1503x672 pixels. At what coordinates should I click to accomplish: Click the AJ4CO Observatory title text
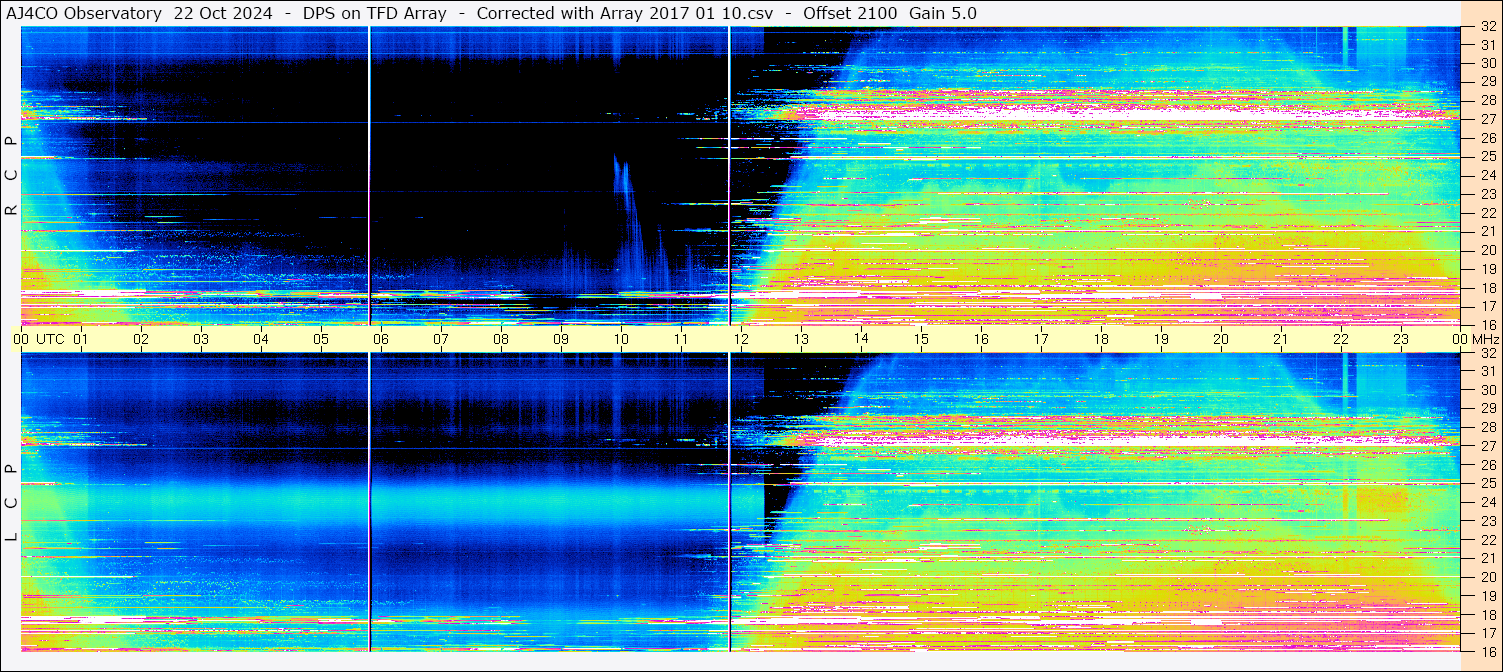pos(84,13)
